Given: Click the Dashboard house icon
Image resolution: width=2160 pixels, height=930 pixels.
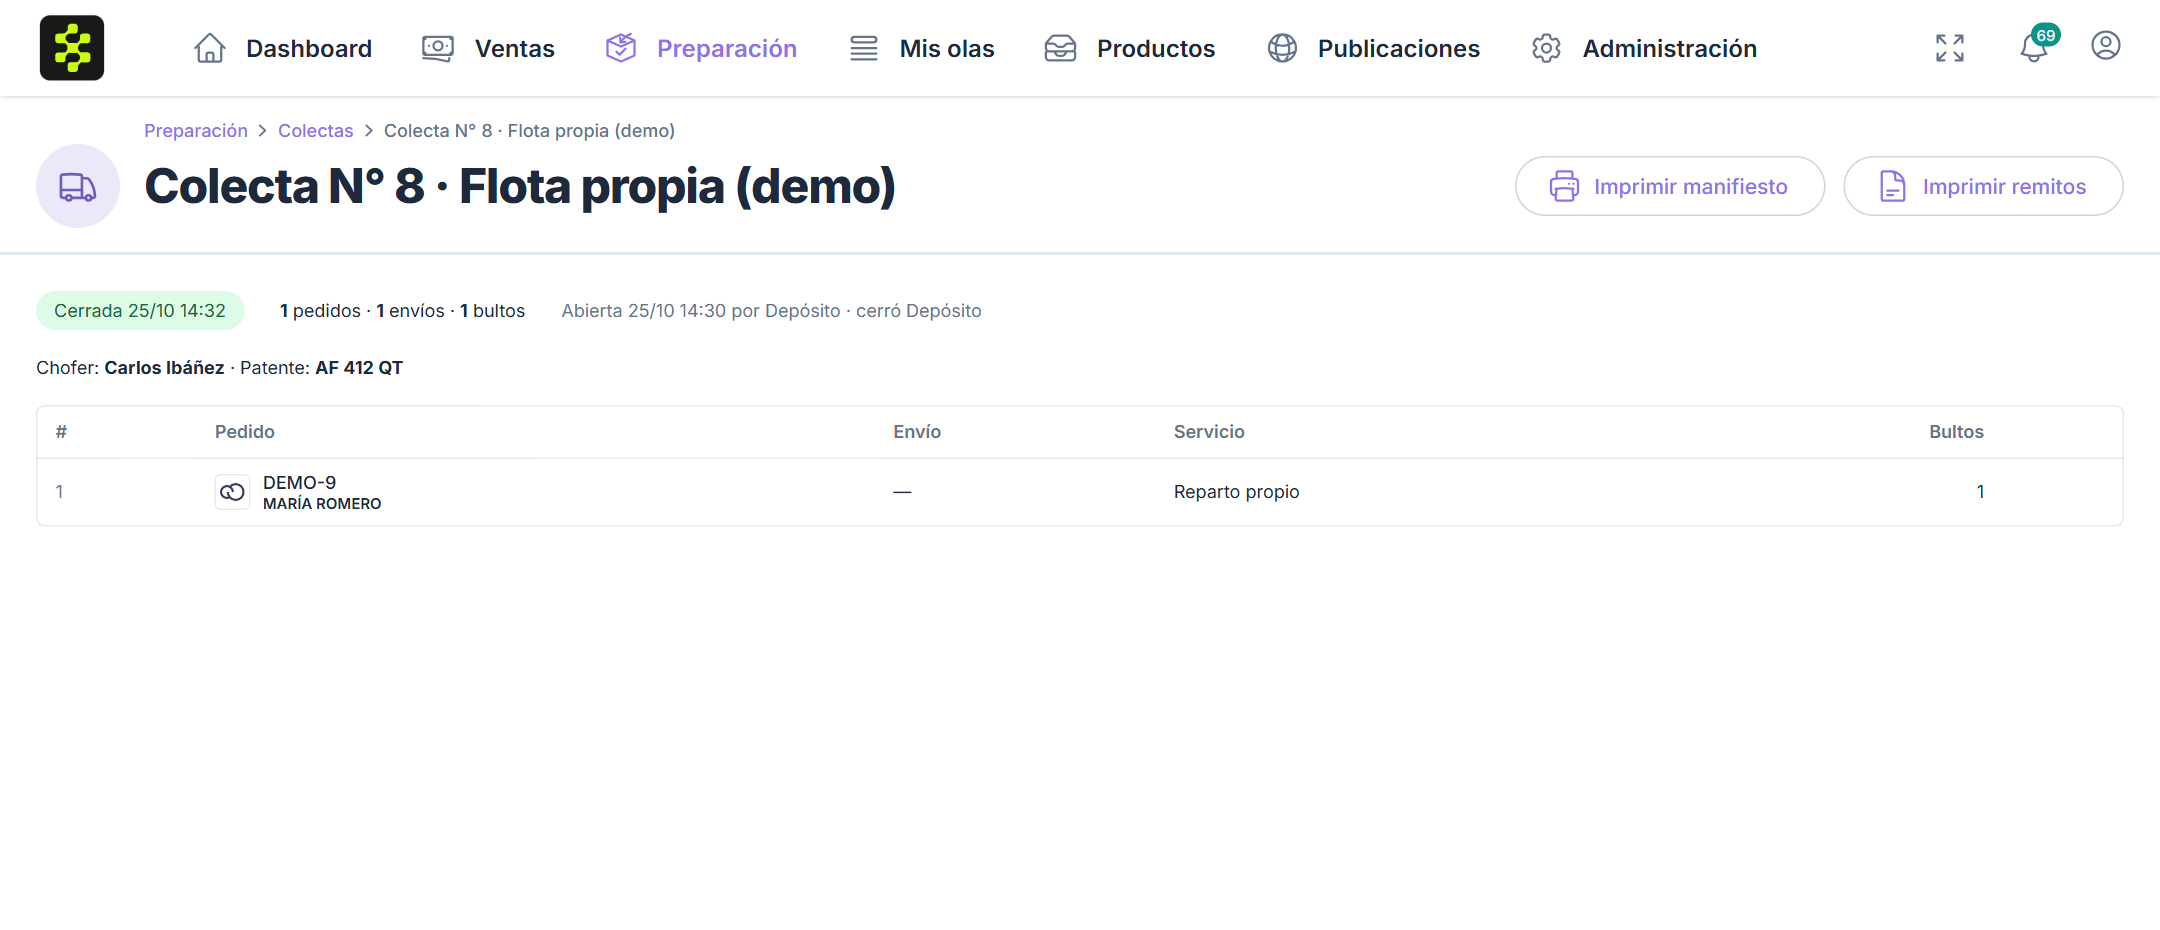Looking at the screenshot, I should (210, 48).
